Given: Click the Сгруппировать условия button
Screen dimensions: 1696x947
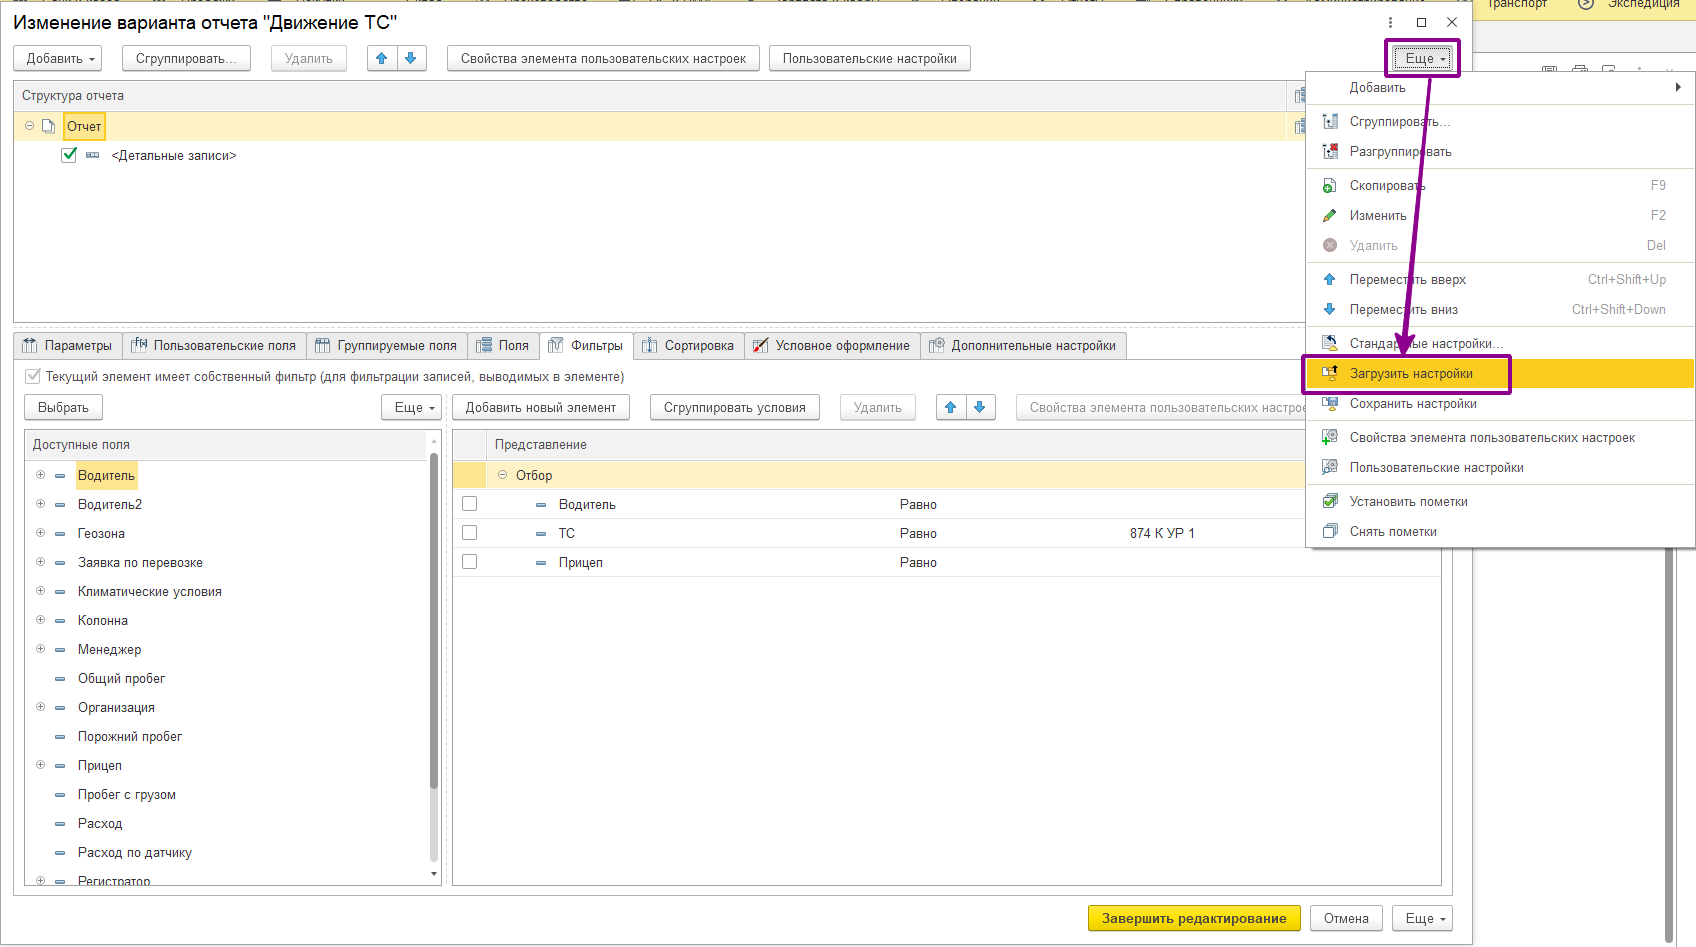Looking at the screenshot, I should click(735, 407).
